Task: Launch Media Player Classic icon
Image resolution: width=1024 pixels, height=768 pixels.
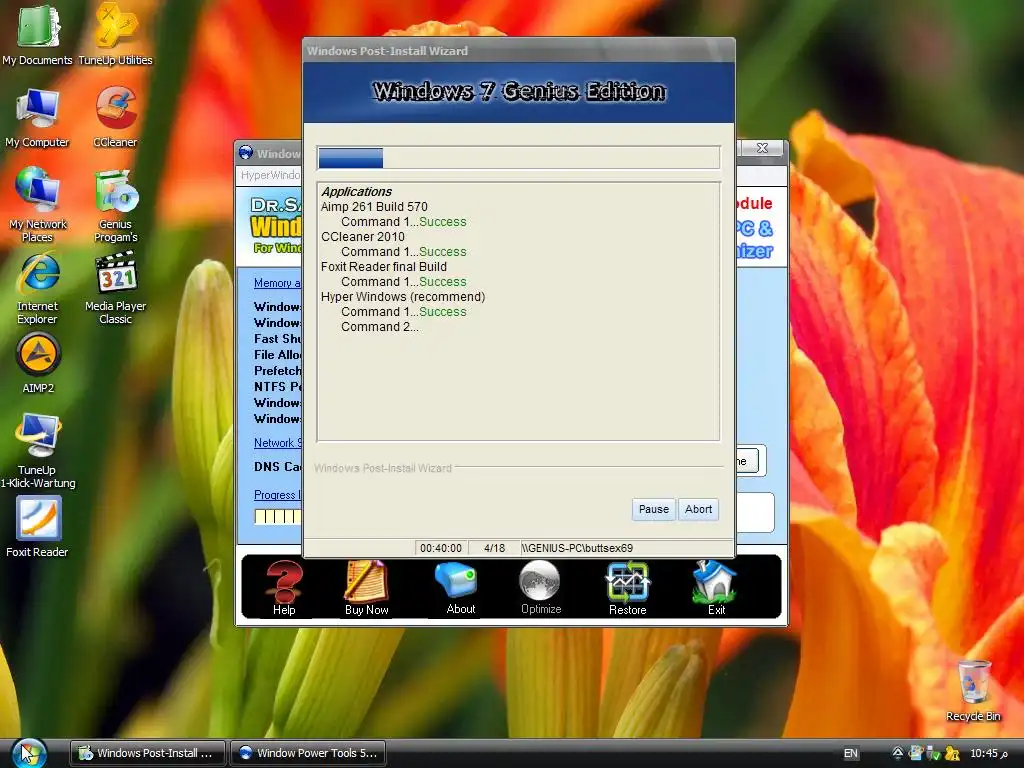Action: [116, 288]
